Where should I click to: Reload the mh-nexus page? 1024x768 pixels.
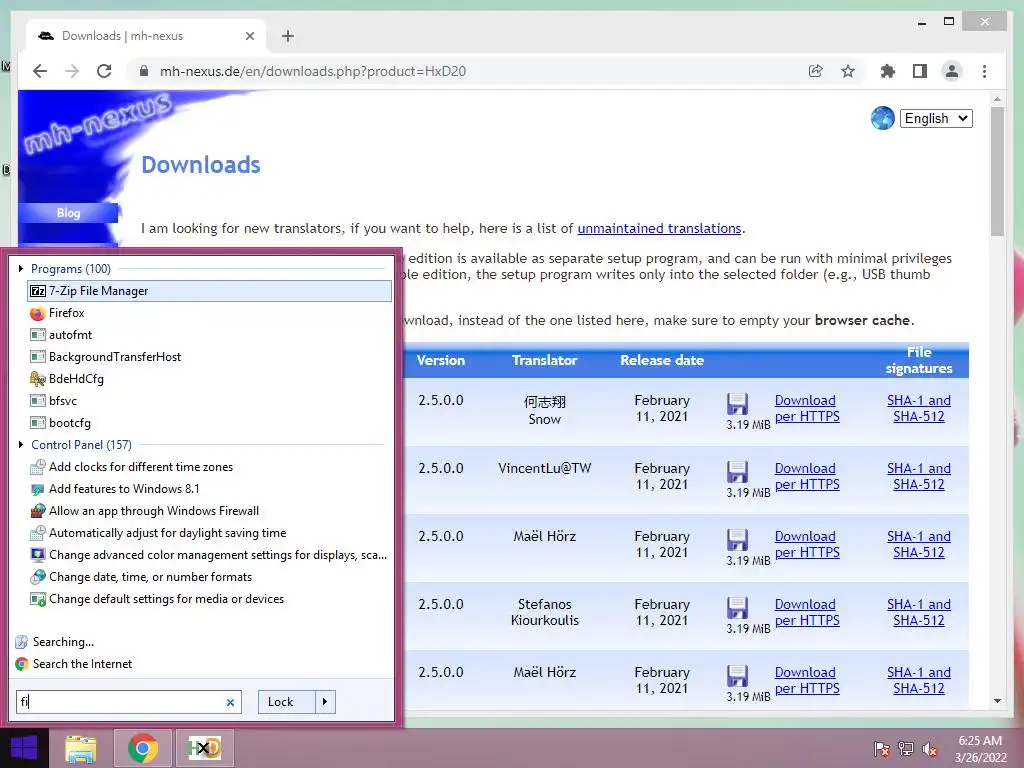click(x=104, y=71)
